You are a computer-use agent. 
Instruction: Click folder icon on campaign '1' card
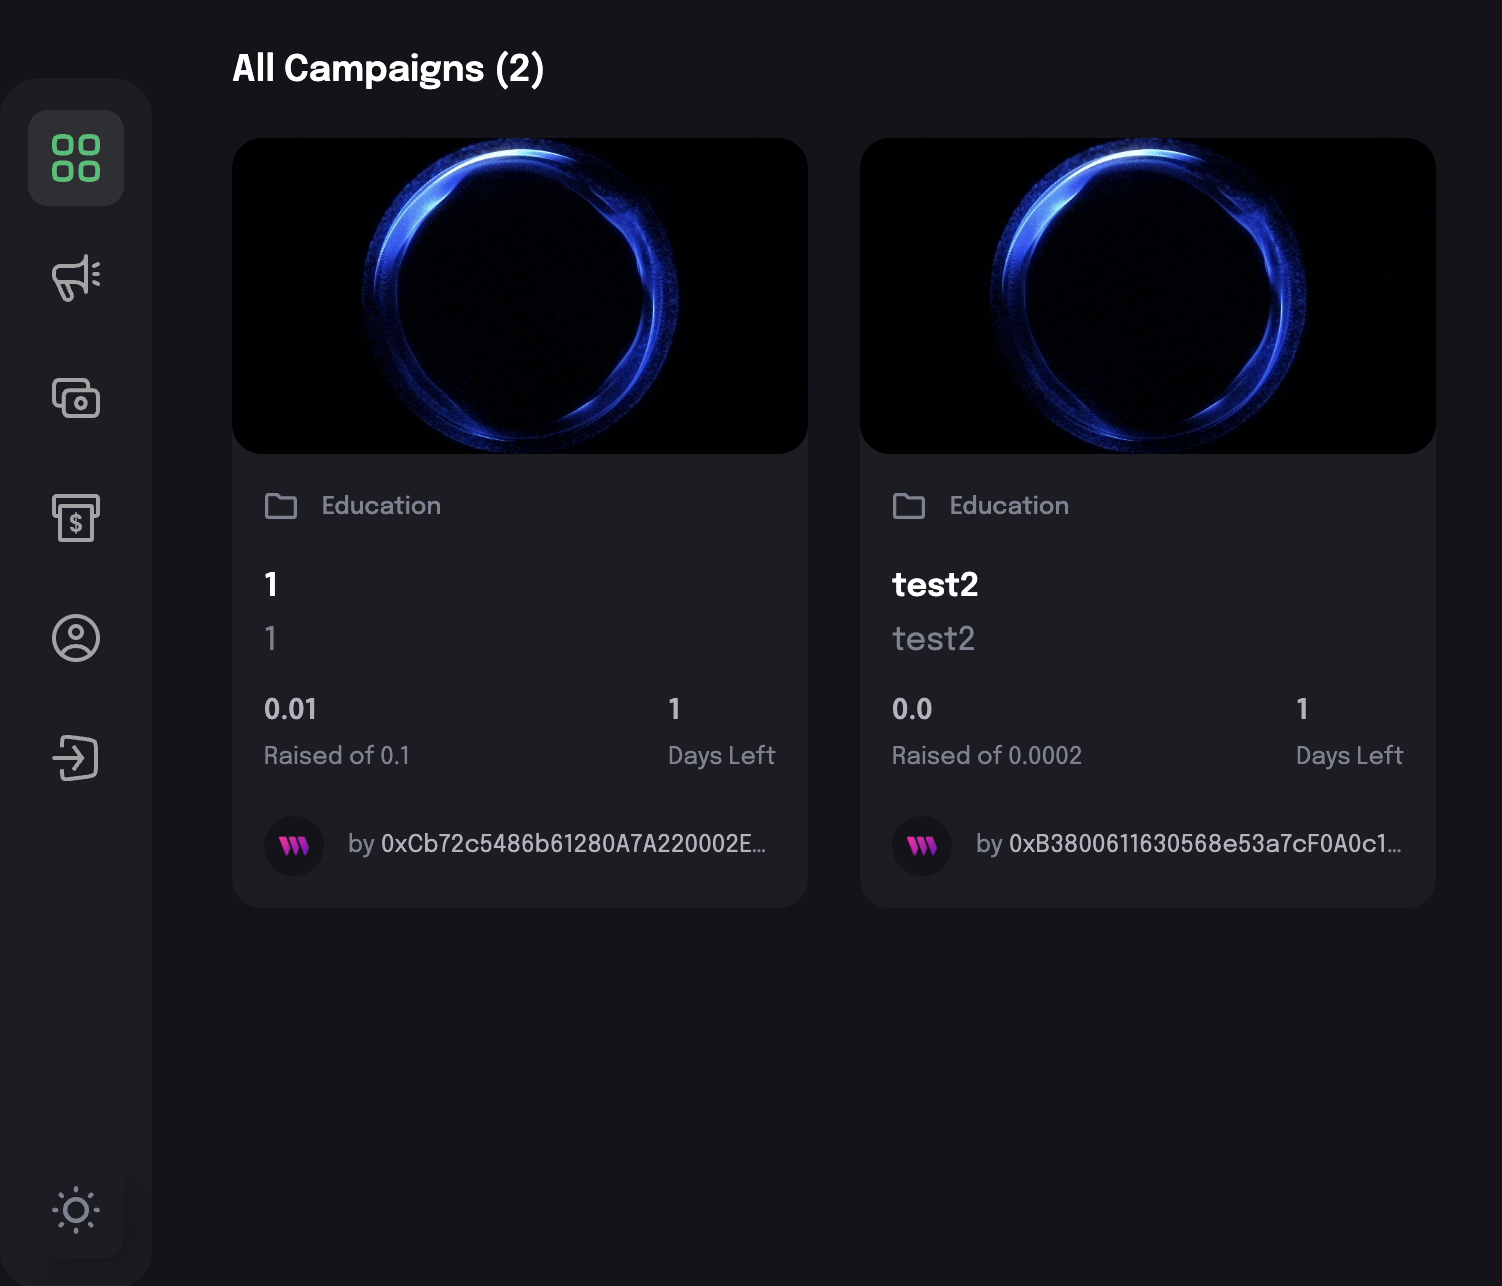click(x=281, y=506)
